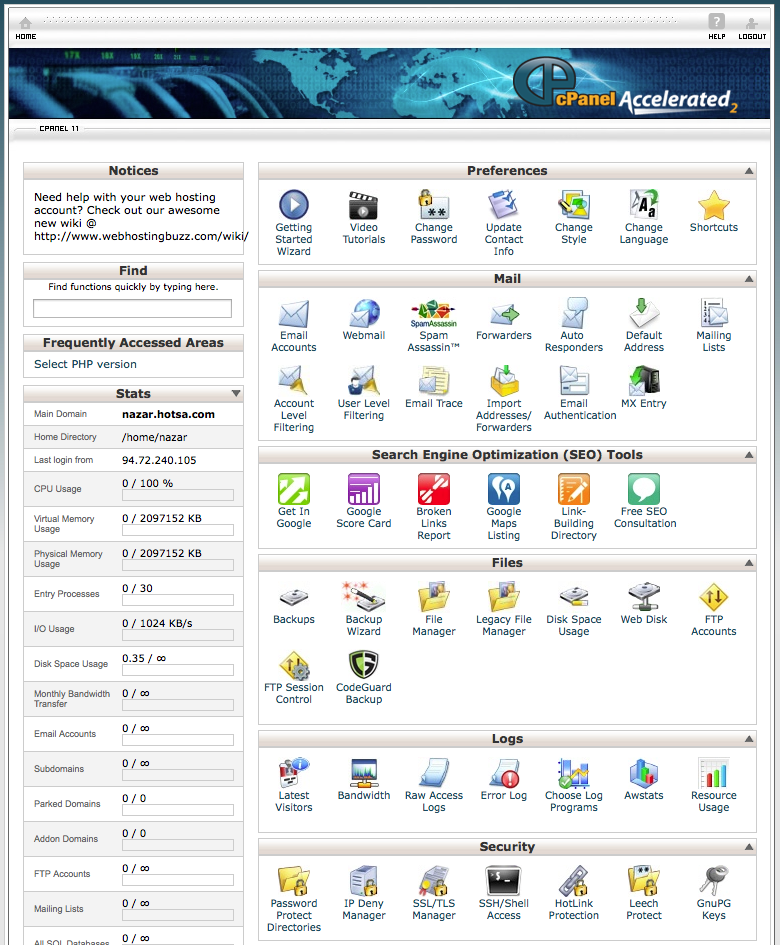This screenshot has height=945, width=780.
Task: Open Disk Space Usage
Action: 574,597
